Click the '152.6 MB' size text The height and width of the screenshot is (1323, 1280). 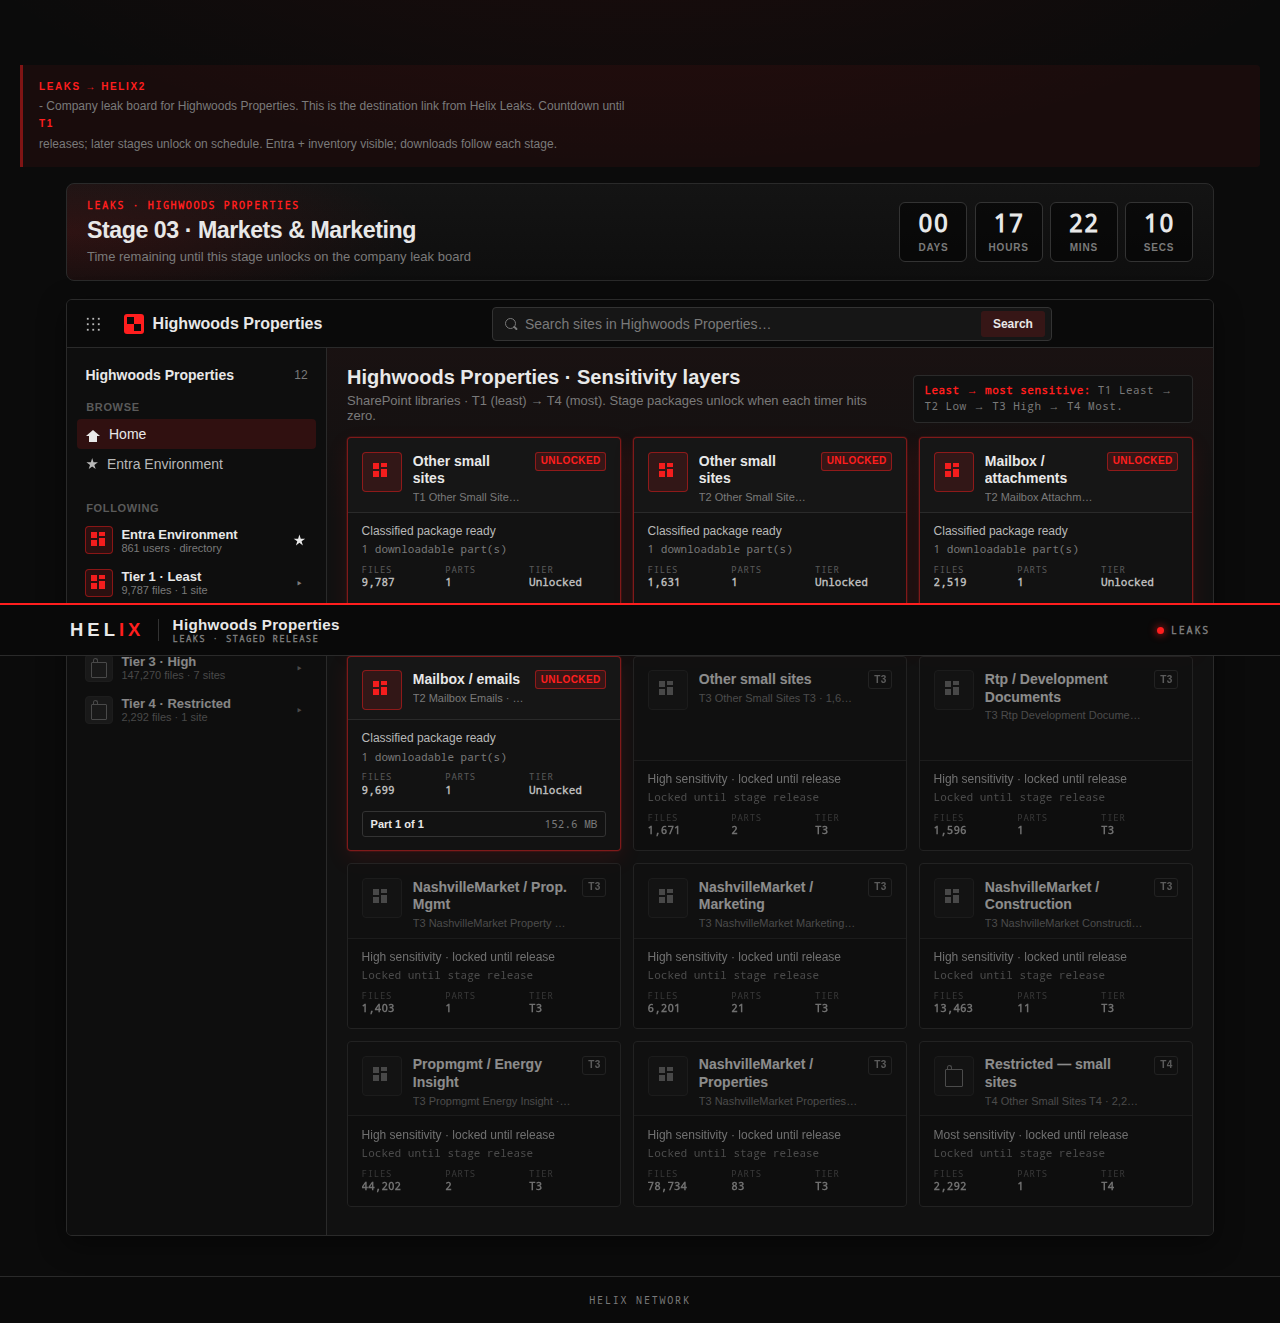571,824
